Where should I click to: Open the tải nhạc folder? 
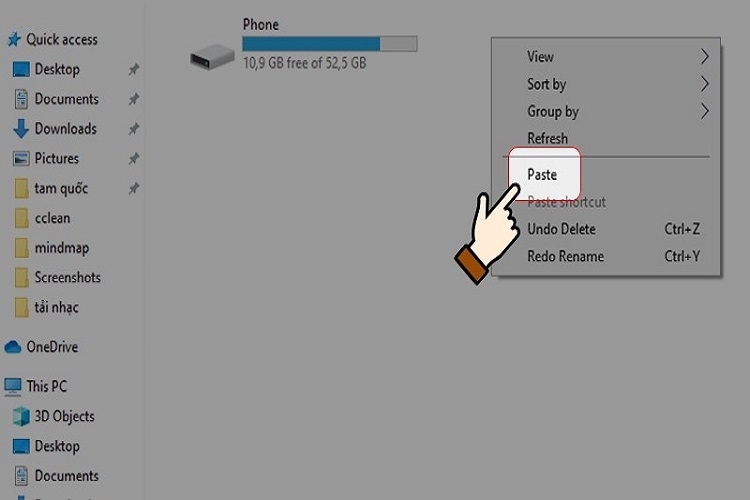pos(56,308)
